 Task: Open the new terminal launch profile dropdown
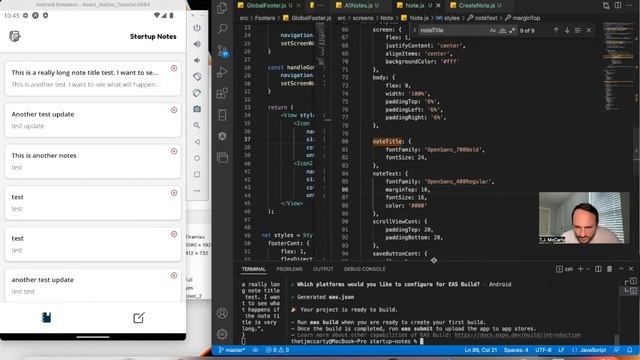[x=588, y=269]
